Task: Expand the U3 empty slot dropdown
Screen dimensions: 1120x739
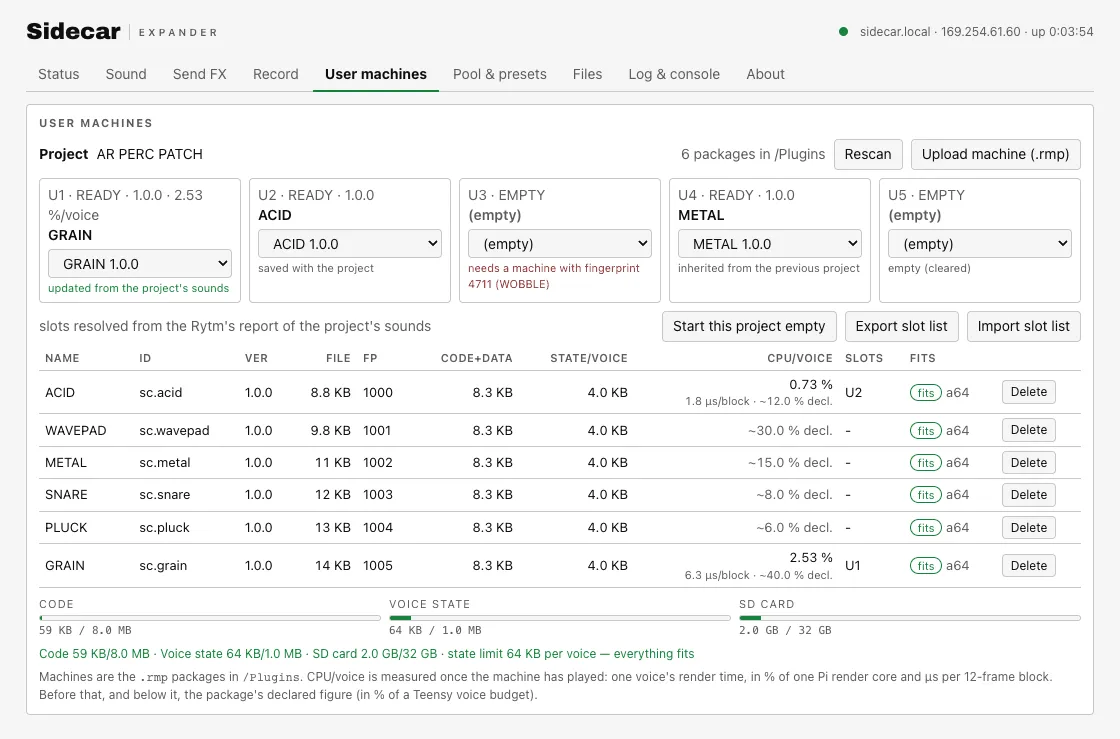Action: pos(560,243)
